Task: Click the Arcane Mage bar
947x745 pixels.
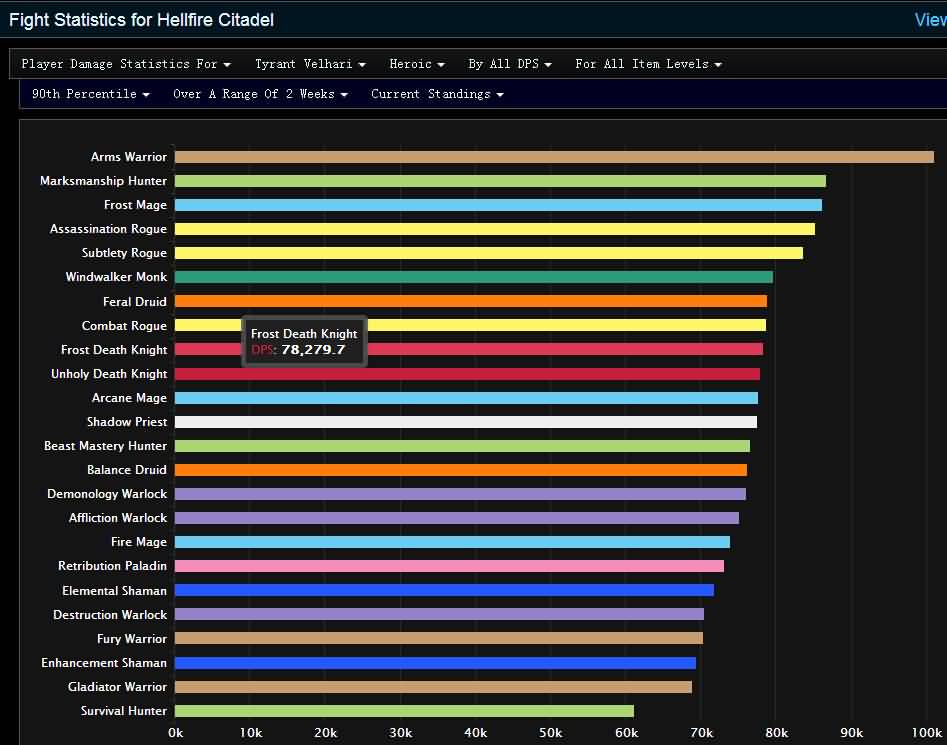Action: click(466, 398)
